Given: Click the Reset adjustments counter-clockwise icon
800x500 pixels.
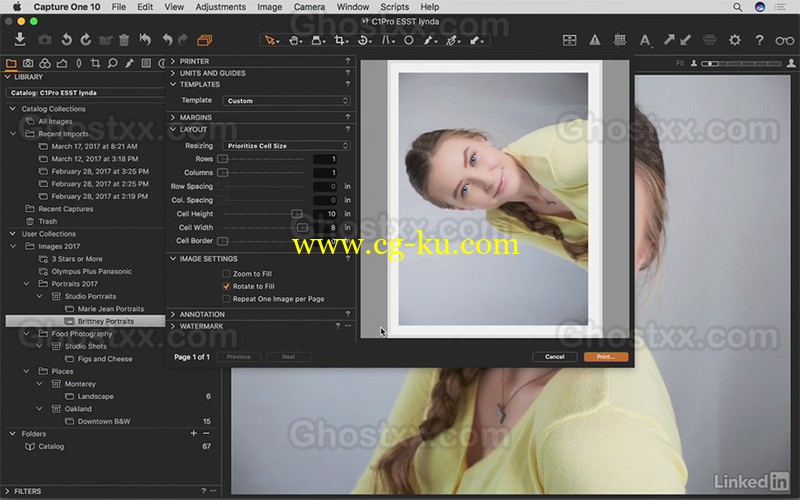Looking at the screenshot, I should [66, 39].
